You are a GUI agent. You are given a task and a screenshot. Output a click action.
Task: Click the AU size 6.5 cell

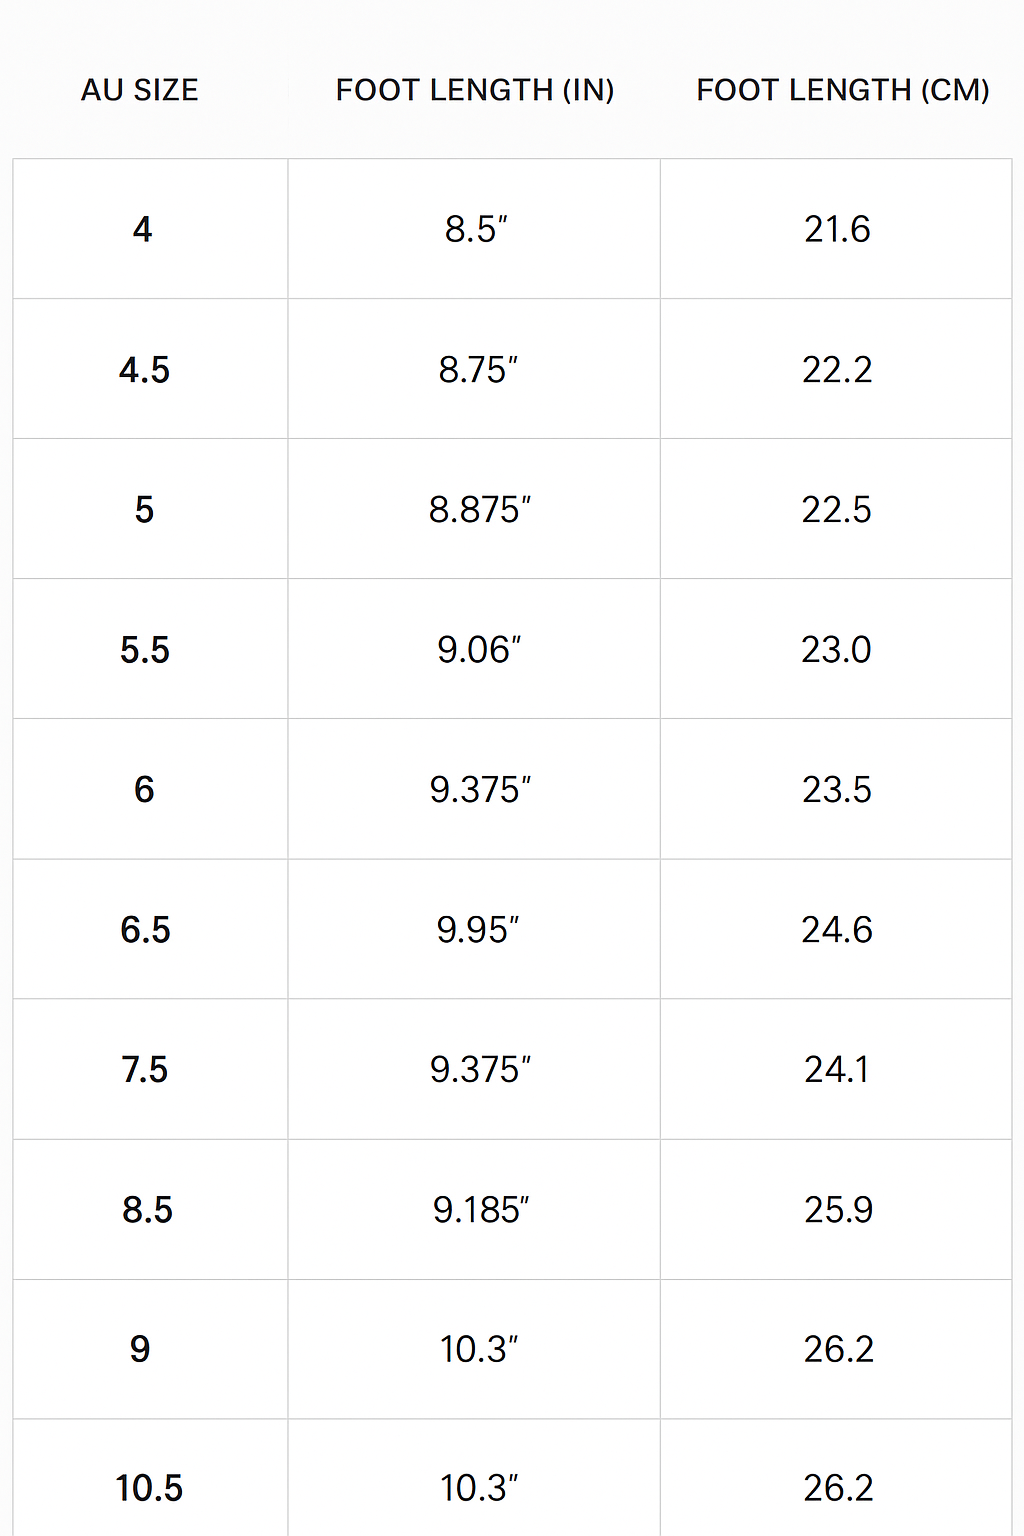pos(145,930)
